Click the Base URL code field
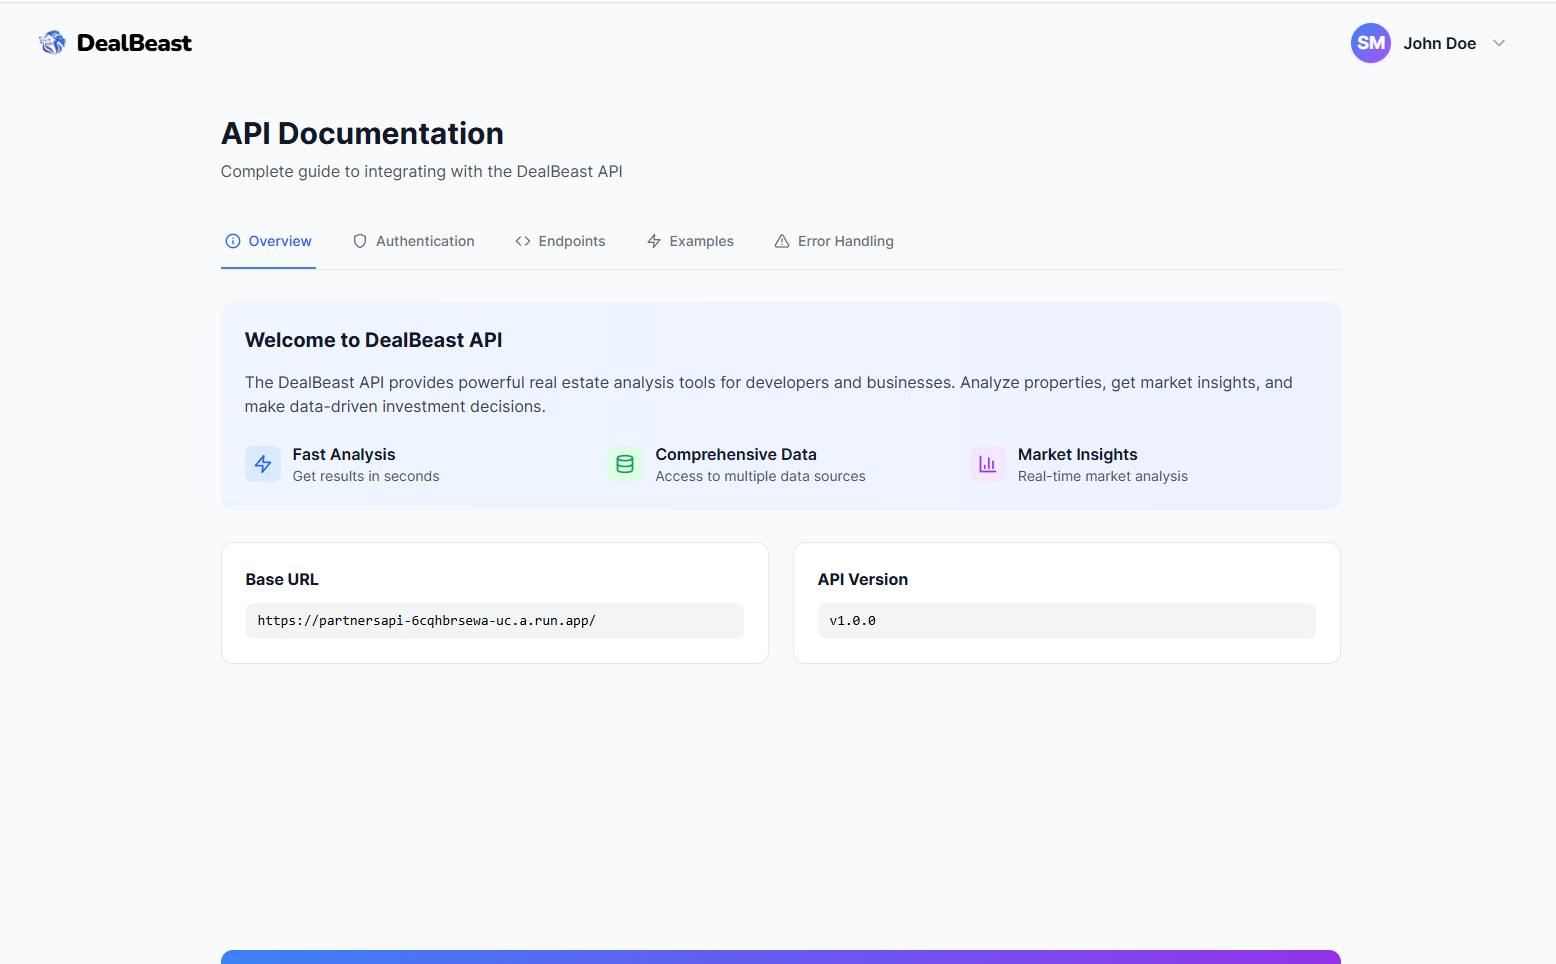This screenshot has height=964, width=1556. point(494,621)
